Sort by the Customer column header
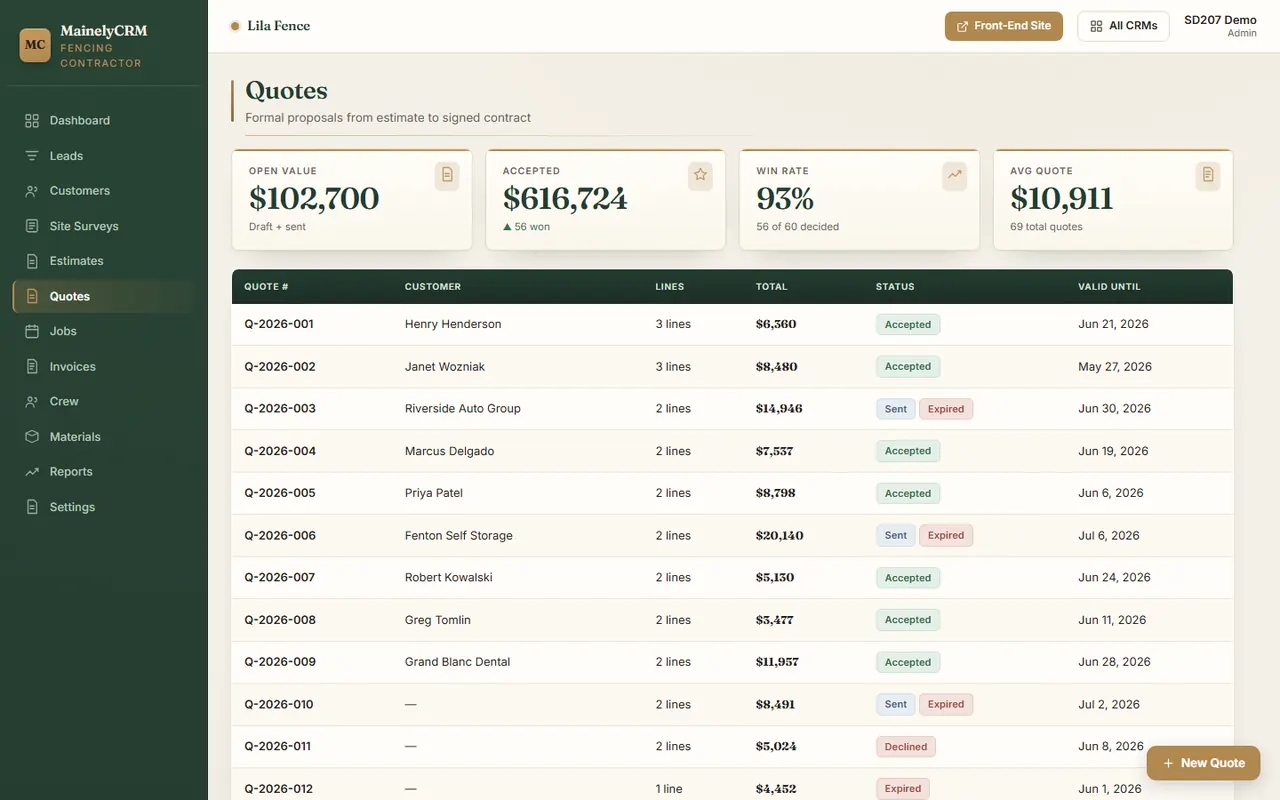 (x=433, y=287)
